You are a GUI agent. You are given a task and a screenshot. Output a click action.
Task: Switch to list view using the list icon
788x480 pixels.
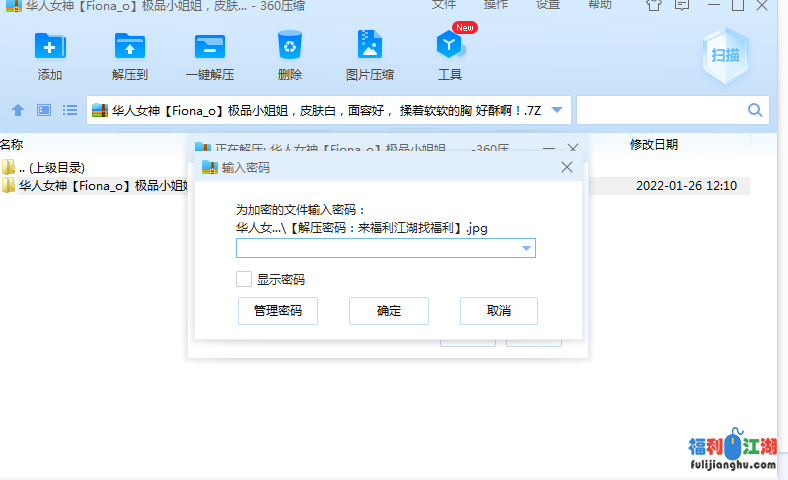click(70, 110)
